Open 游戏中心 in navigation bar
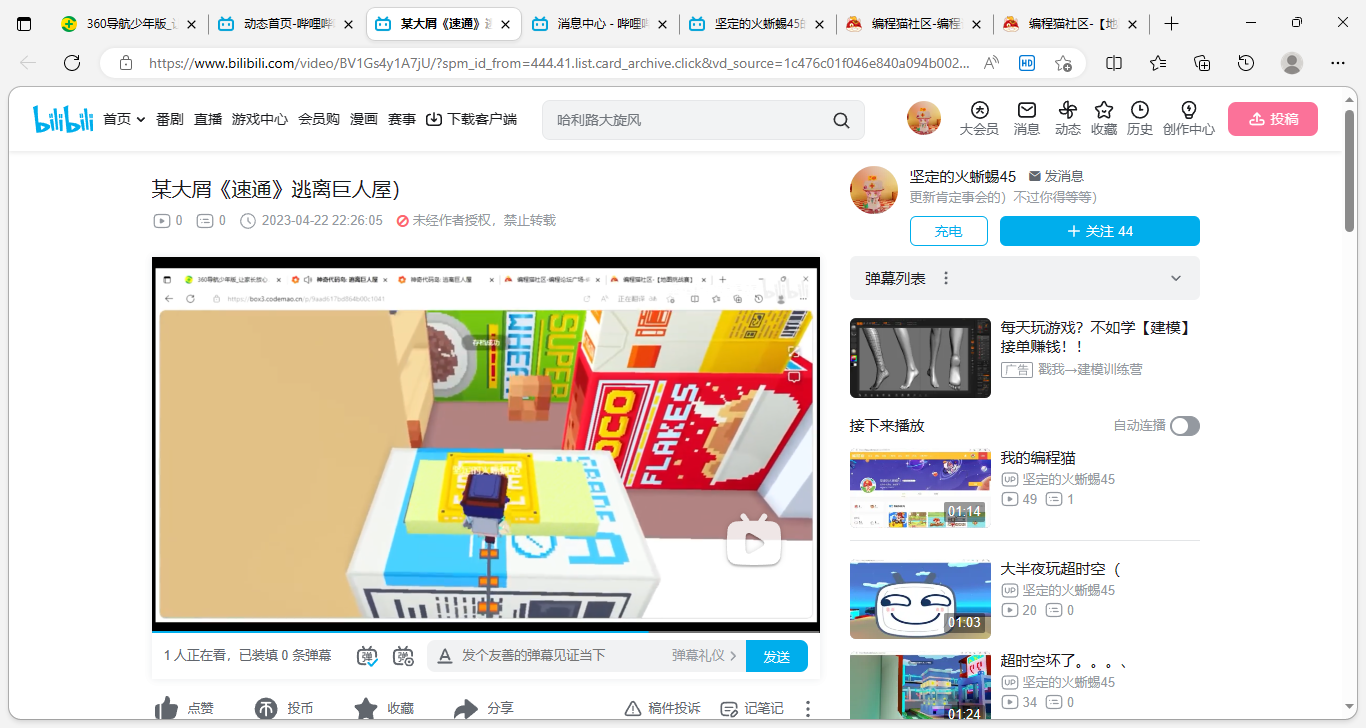1366x728 pixels. click(260, 119)
